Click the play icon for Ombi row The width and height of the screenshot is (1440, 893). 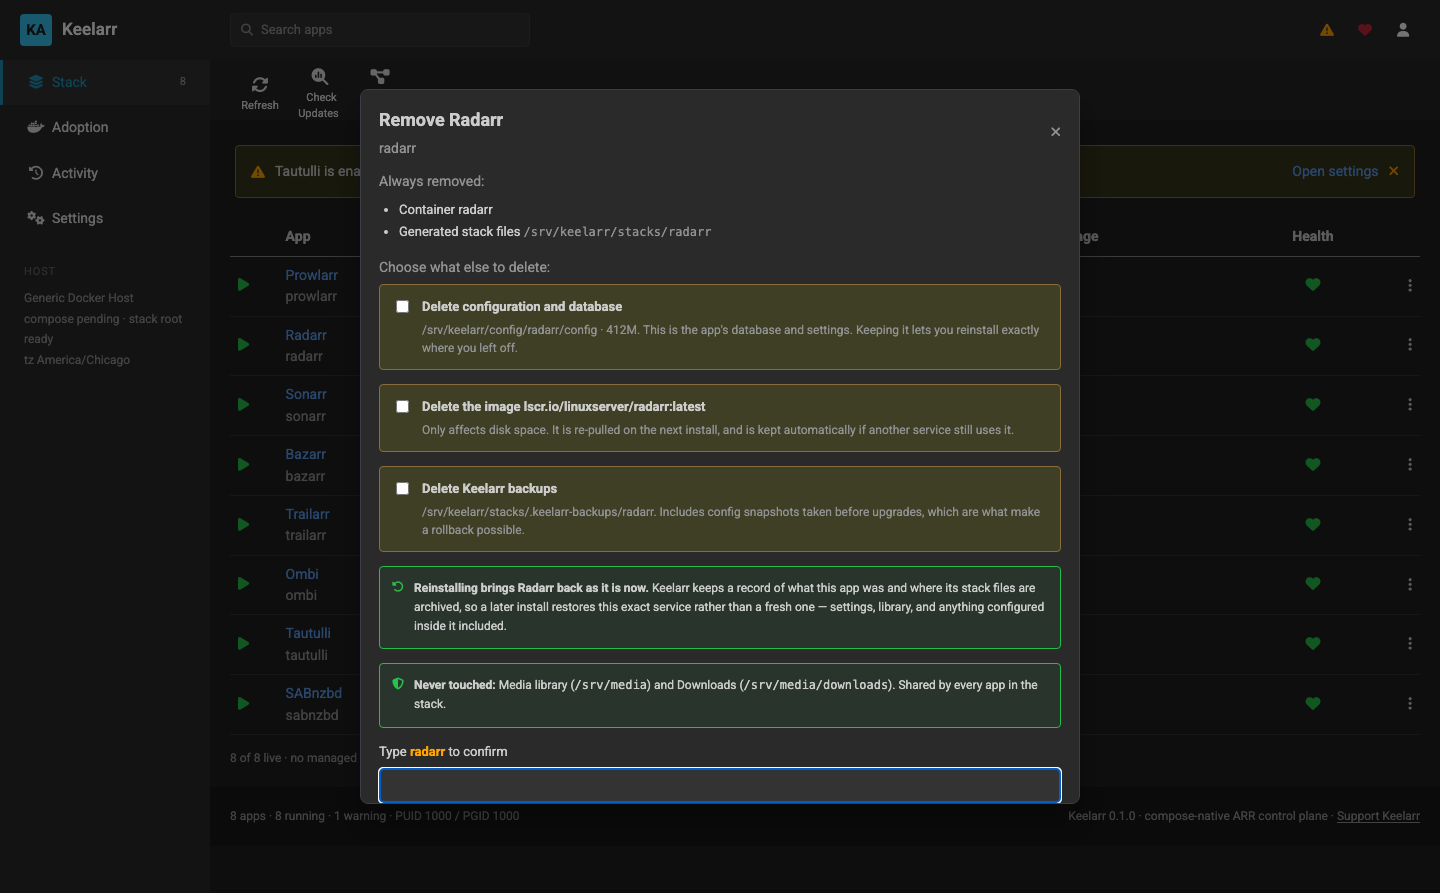point(244,584)
